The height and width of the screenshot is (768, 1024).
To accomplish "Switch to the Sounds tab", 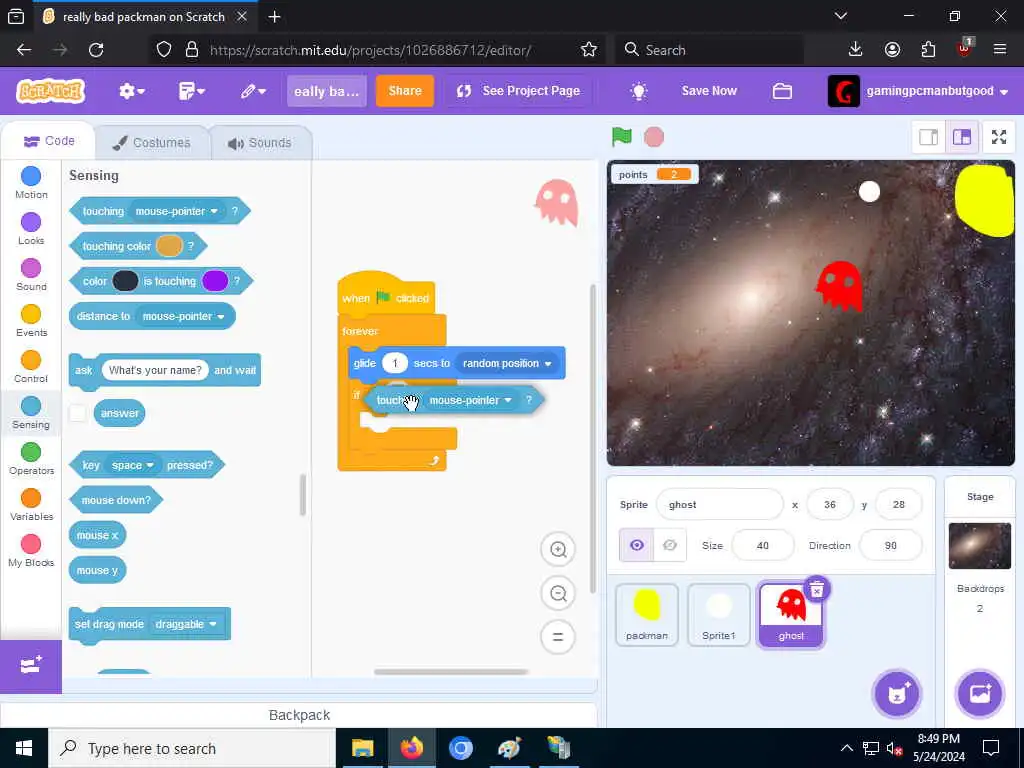I will 260,142.
